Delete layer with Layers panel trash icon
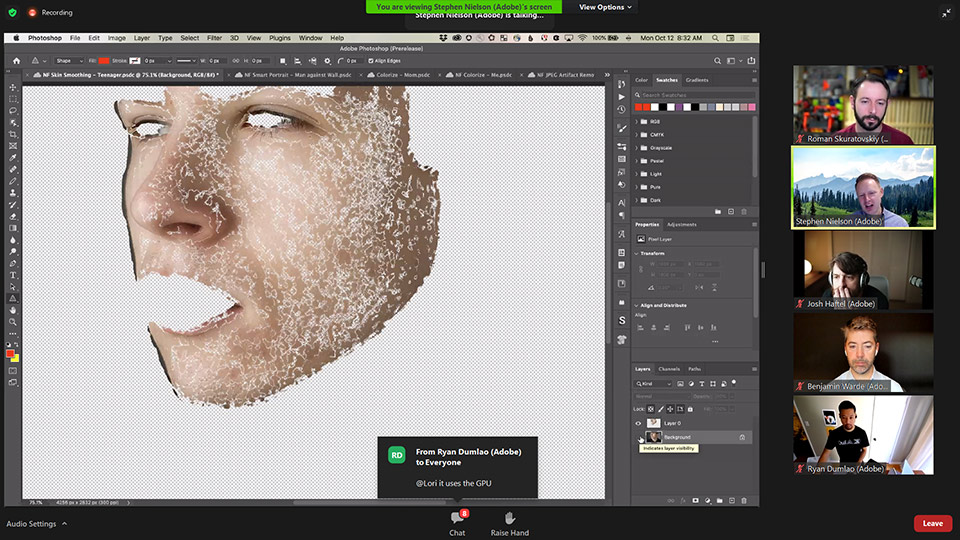This screenshot has height=540, width=960. pos(744,501)
